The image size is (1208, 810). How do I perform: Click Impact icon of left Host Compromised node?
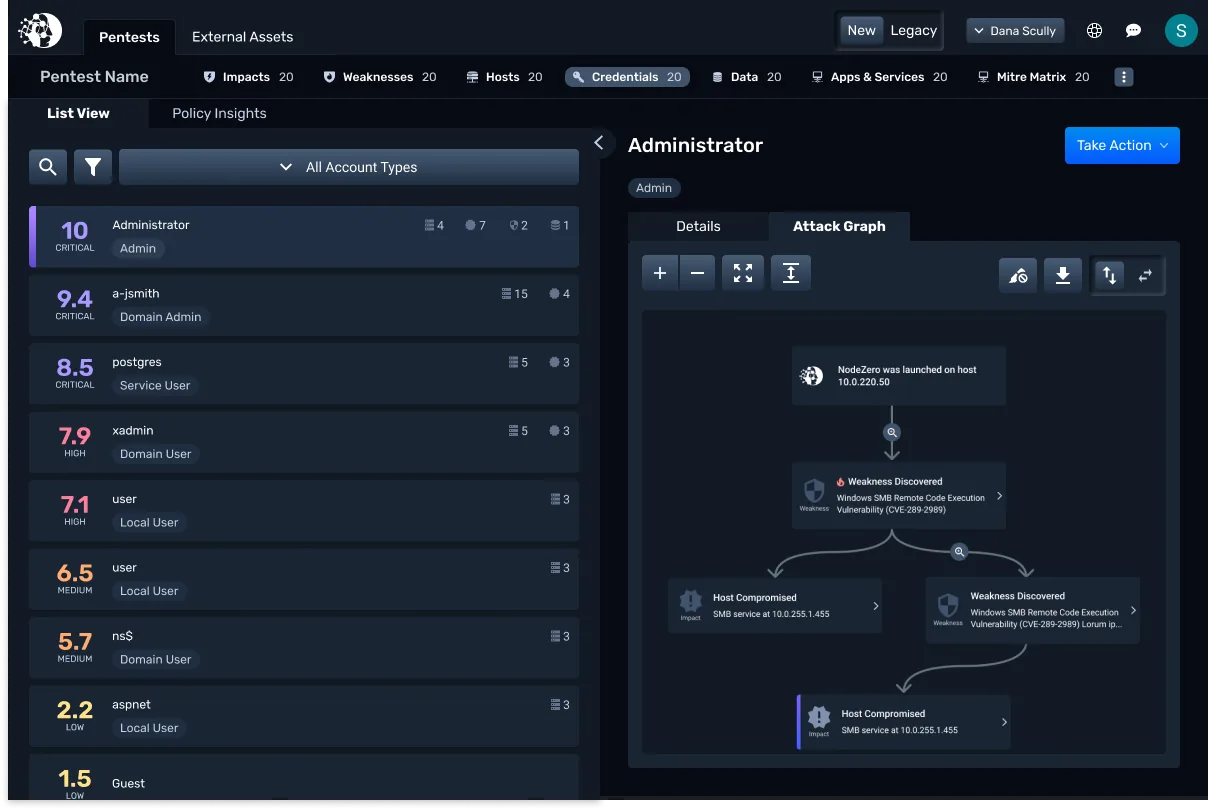pyautogui.click(x=690, y=601)
